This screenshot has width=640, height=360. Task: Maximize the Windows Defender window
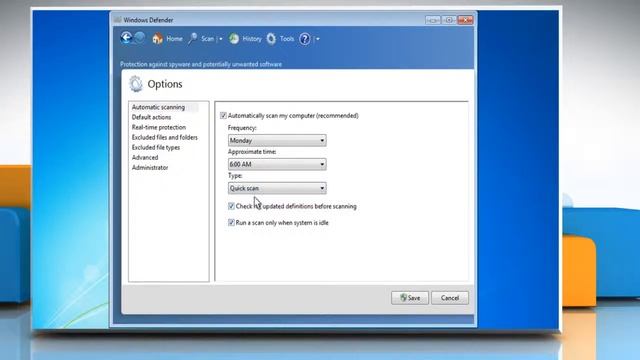click(x=449, y=20)
